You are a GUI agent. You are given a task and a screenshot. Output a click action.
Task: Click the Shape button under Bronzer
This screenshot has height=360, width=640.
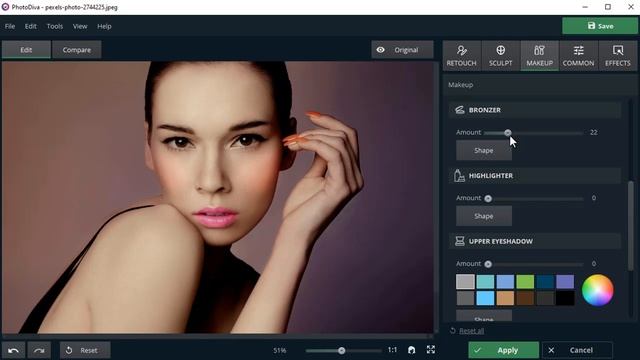pyautogui.click(x=484, y=150)
